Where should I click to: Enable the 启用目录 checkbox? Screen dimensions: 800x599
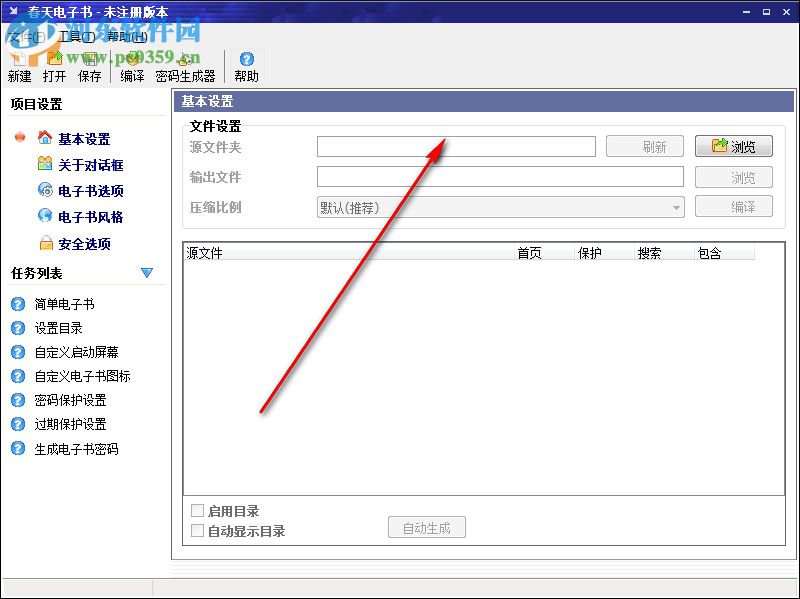(197, 510)
